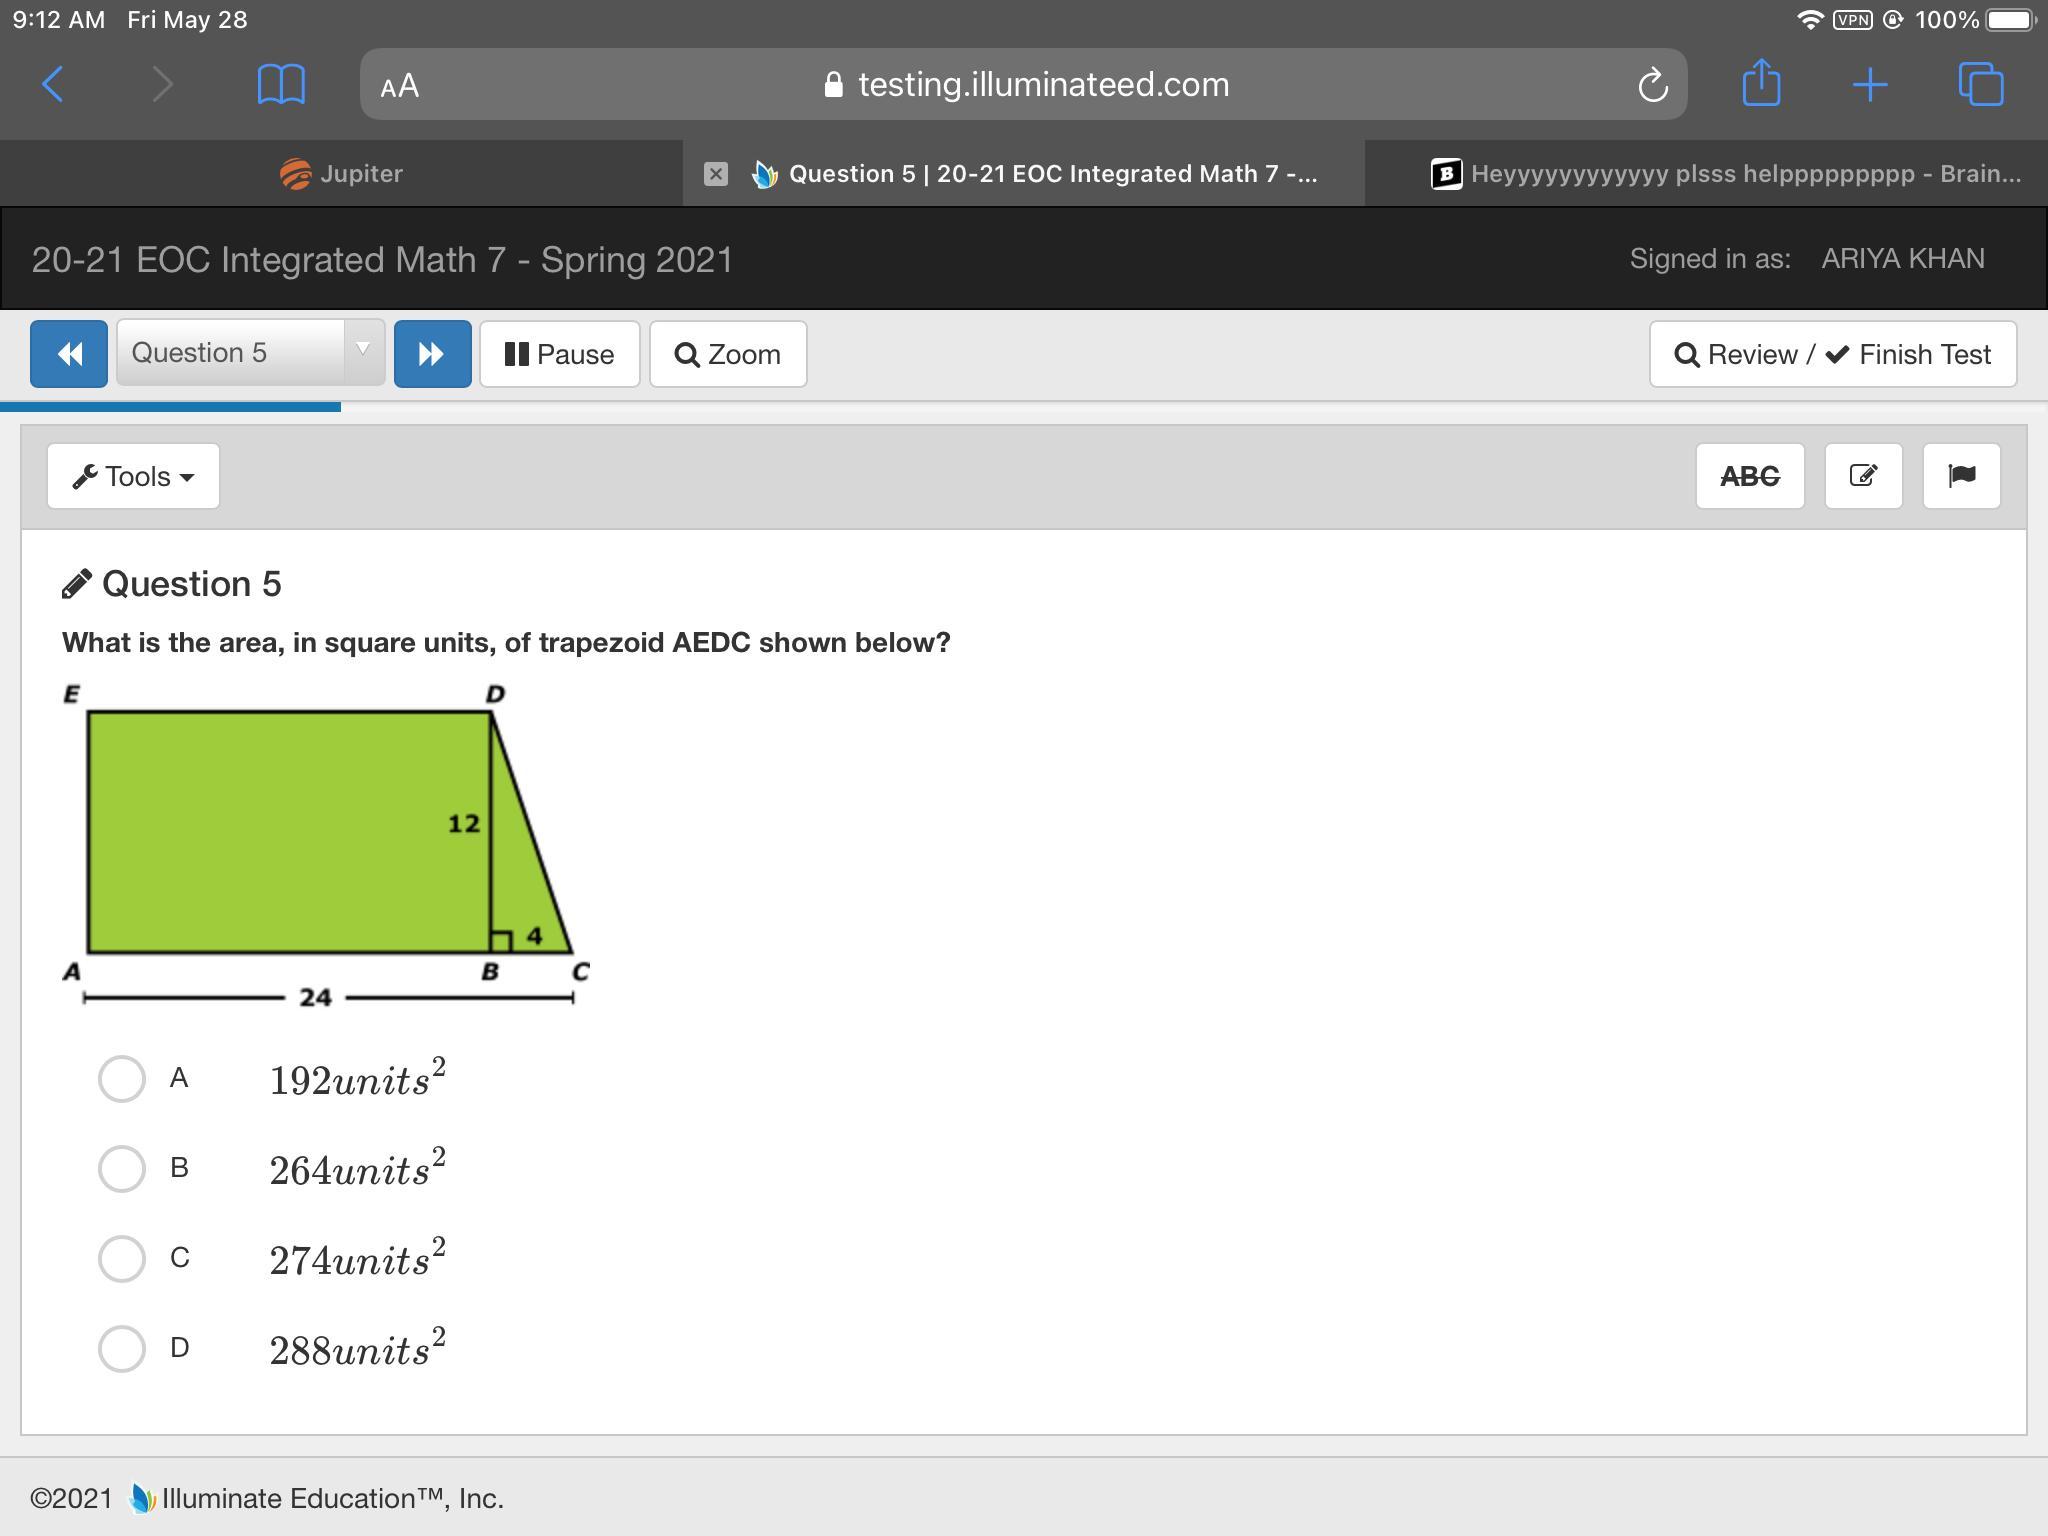This screenshot has width=2048, height=1536.
Task: Switch to the Jupiter tab
Action: click(x=341, y=174)
